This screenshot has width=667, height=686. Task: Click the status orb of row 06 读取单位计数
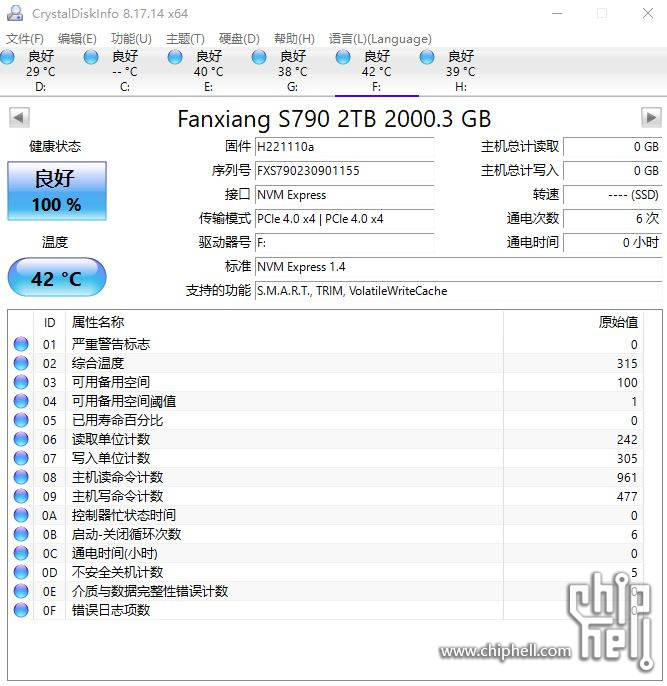(x=21, y=439)
